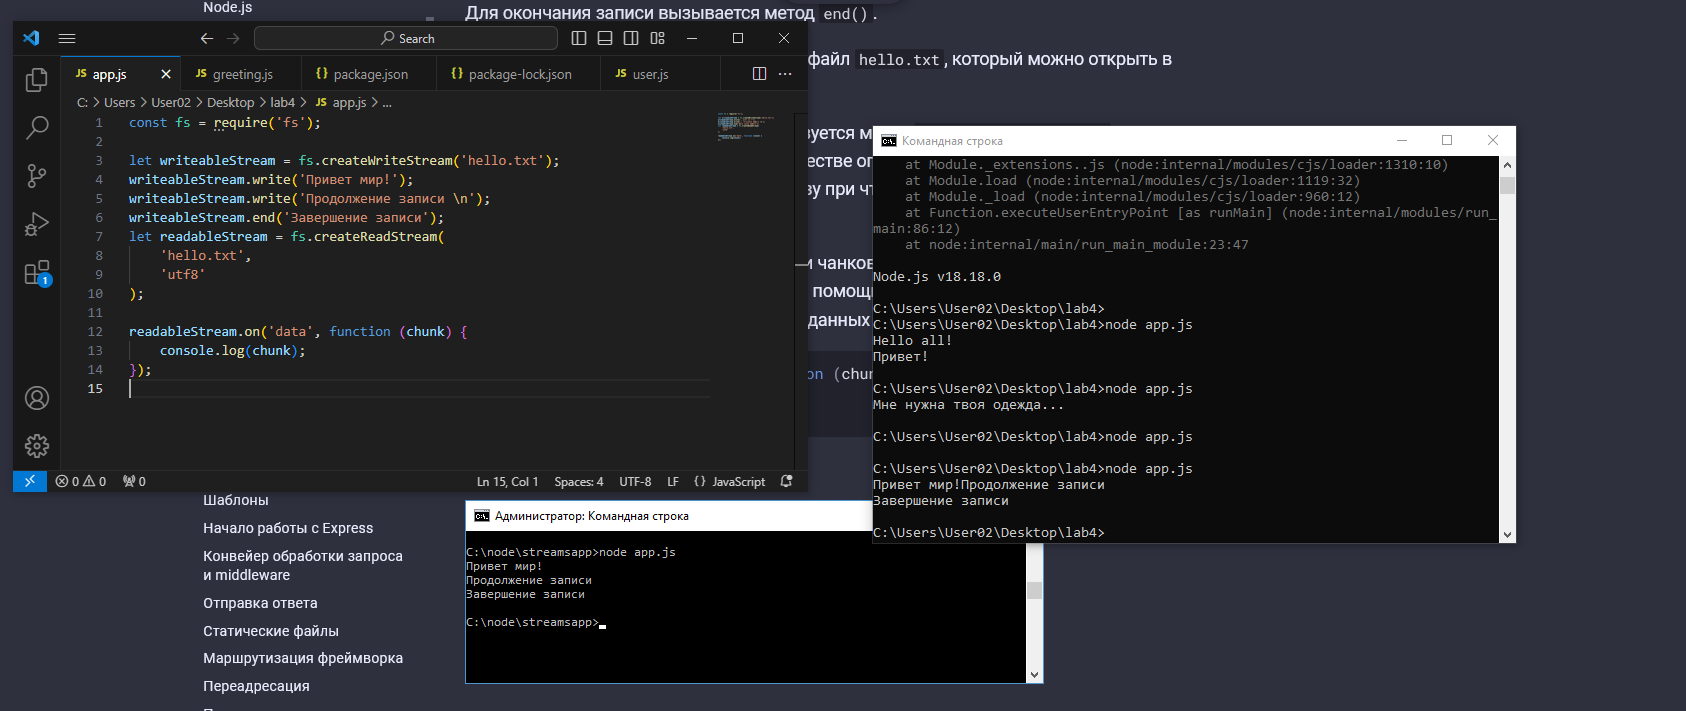
Task: Toggle the secondary side bar layout button
Action: (x=631, y=38)
